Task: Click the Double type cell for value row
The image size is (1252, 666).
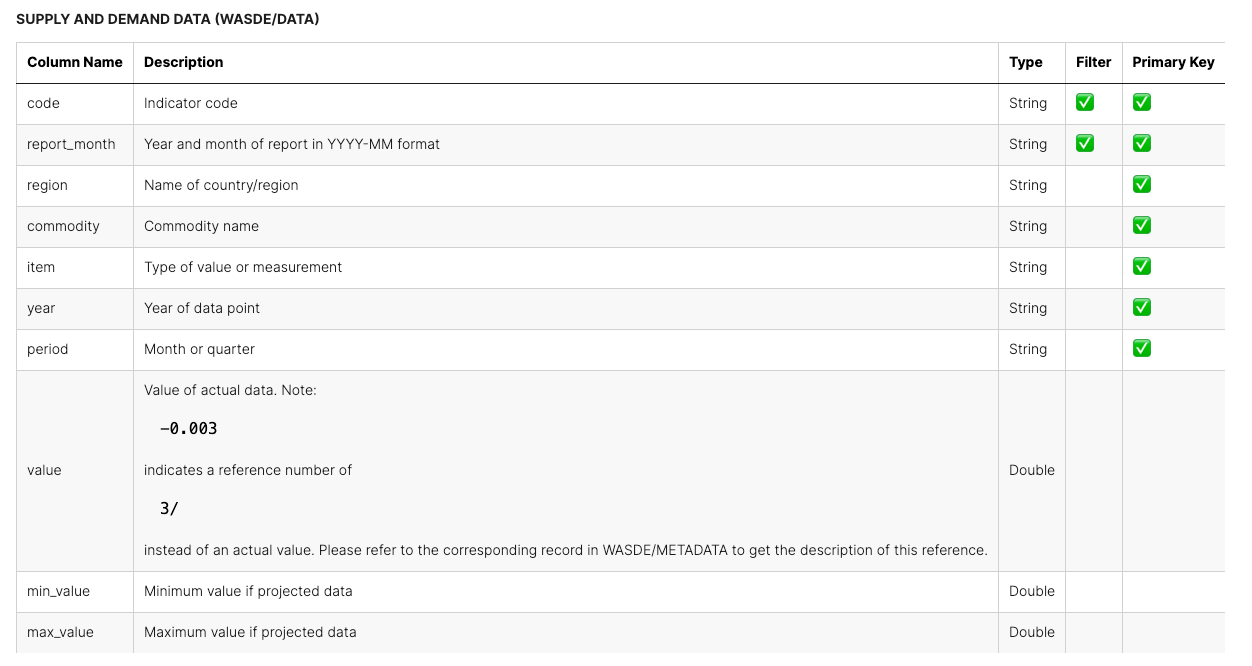Action: [x=1032, y=470]
